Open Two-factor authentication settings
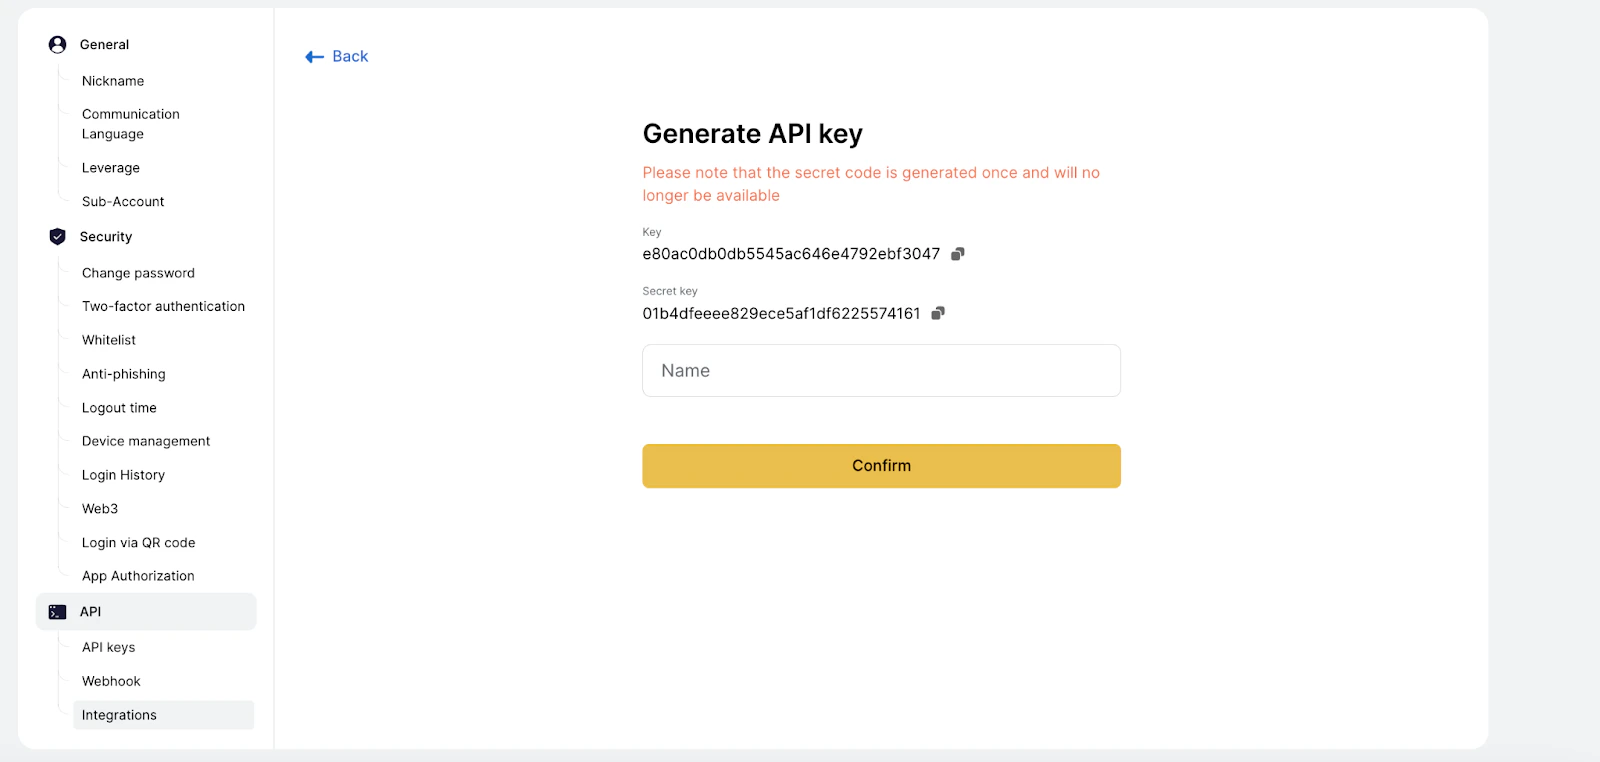Viewport: 1600px width, 762px height. pyautogui.click(x=163, y=306)
